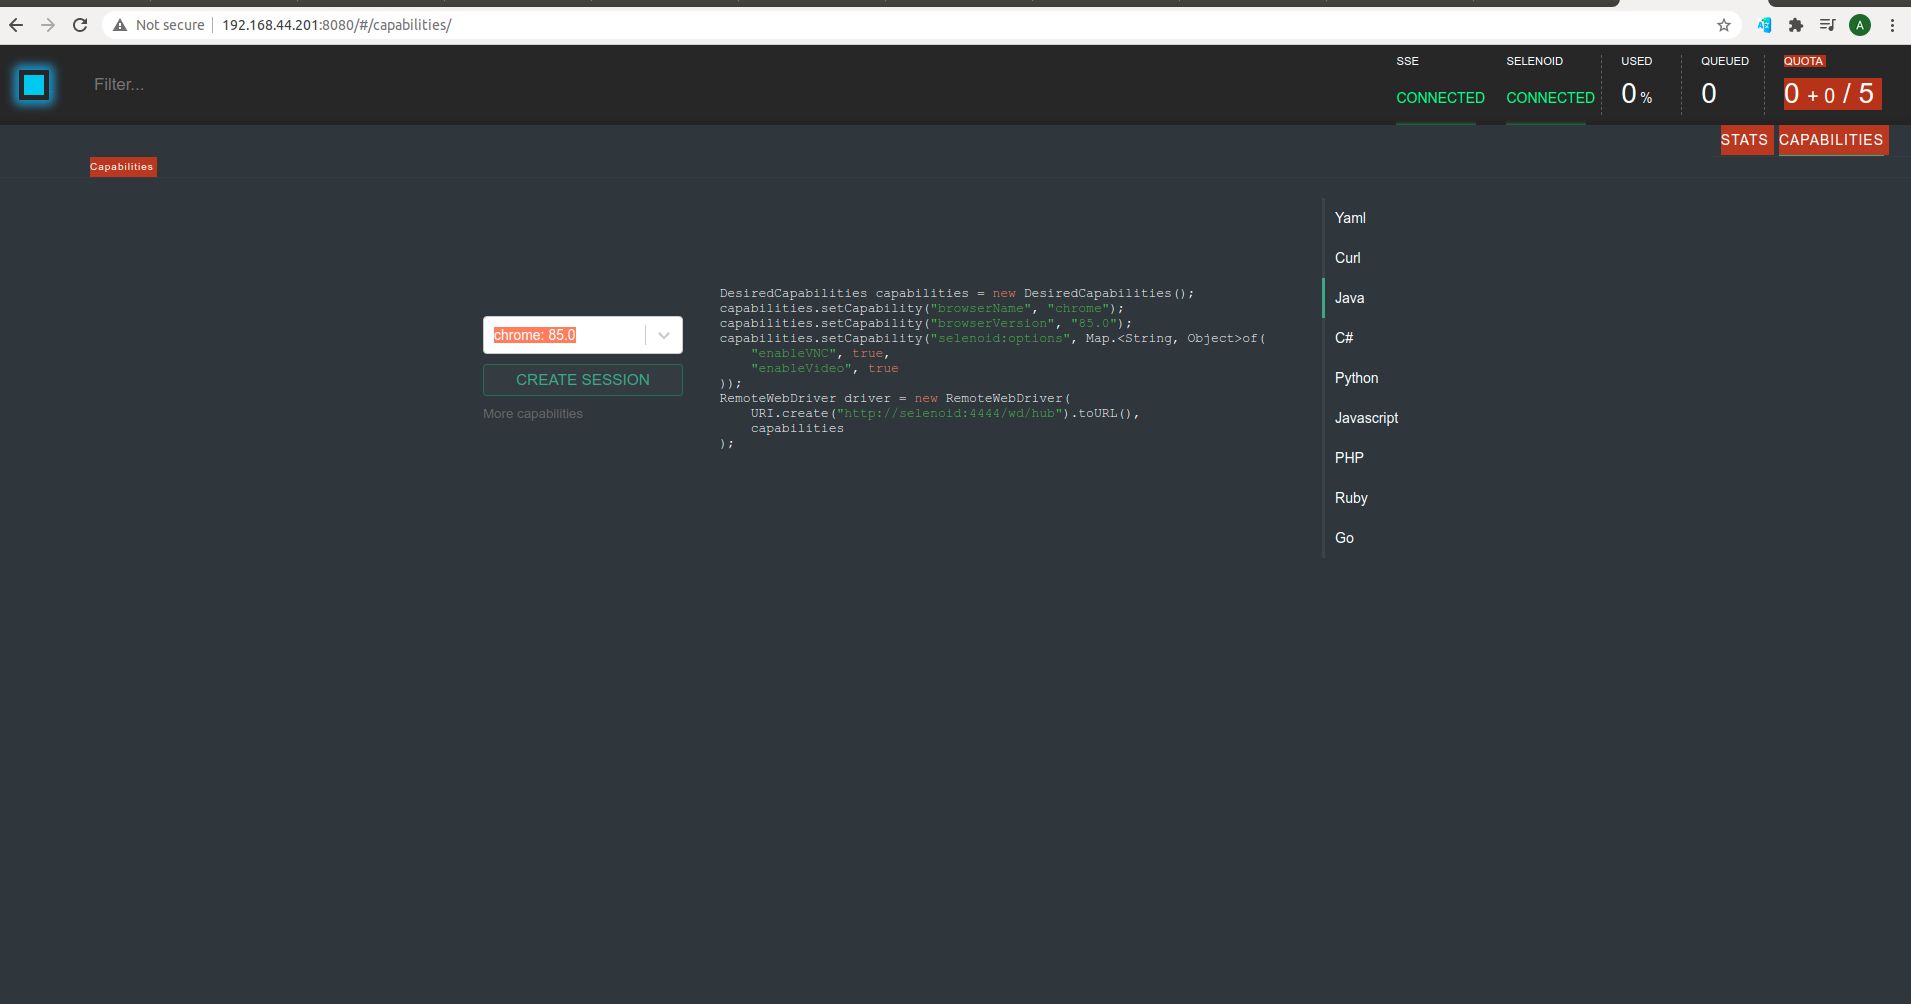The width and height of the screenshot is (1911, 1004).
Task: Open the More capabilities link
Action: click(533, 414)
